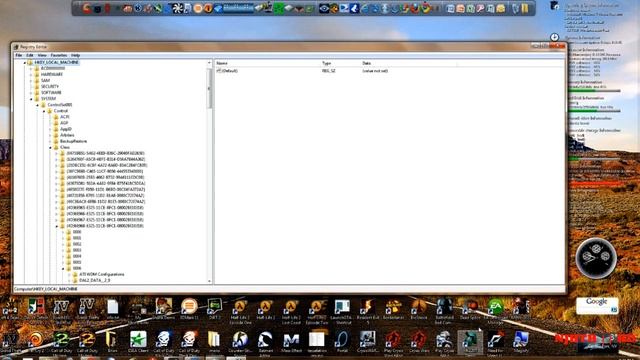The height and width of the screenshot is (360, 640).
Task: Select the 0003 subkey
Action: tap(77, 250)
